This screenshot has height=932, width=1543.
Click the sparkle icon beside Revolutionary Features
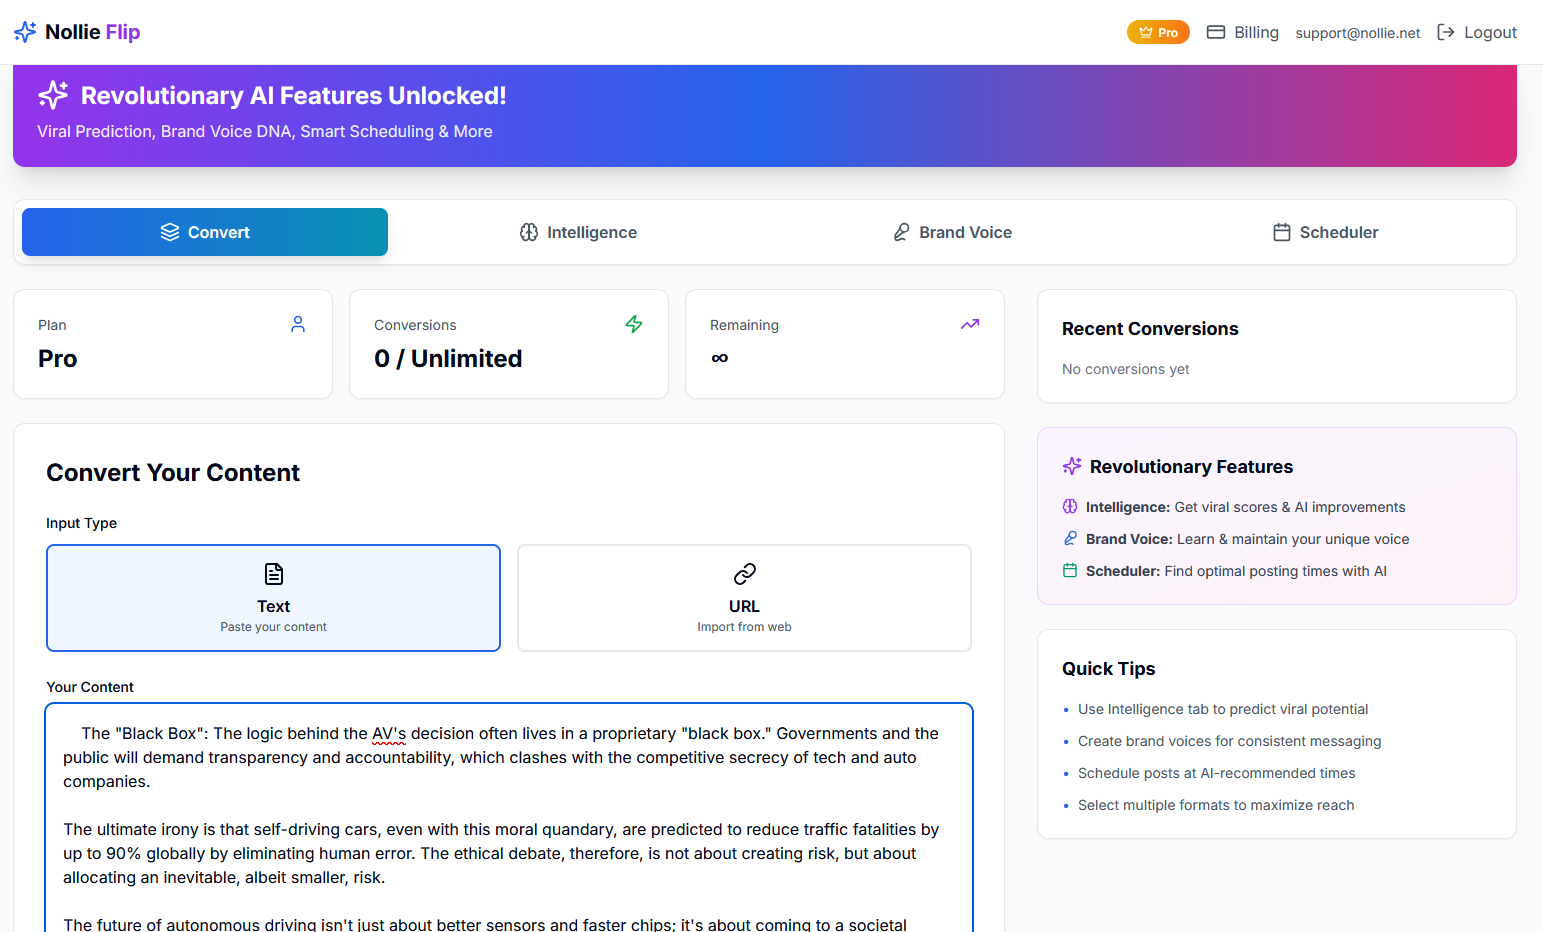[1072, 466]
